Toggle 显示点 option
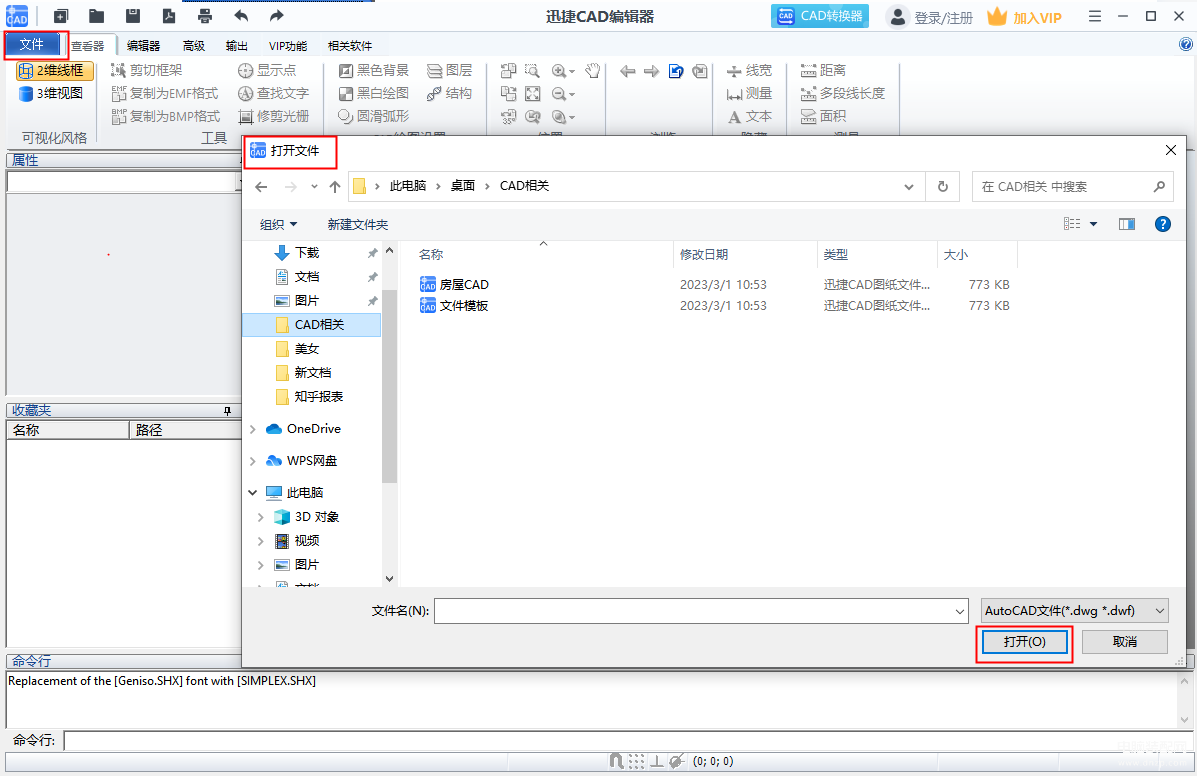Image resolution: width=1197 pixels, height=776 pixels. [267, 70]
